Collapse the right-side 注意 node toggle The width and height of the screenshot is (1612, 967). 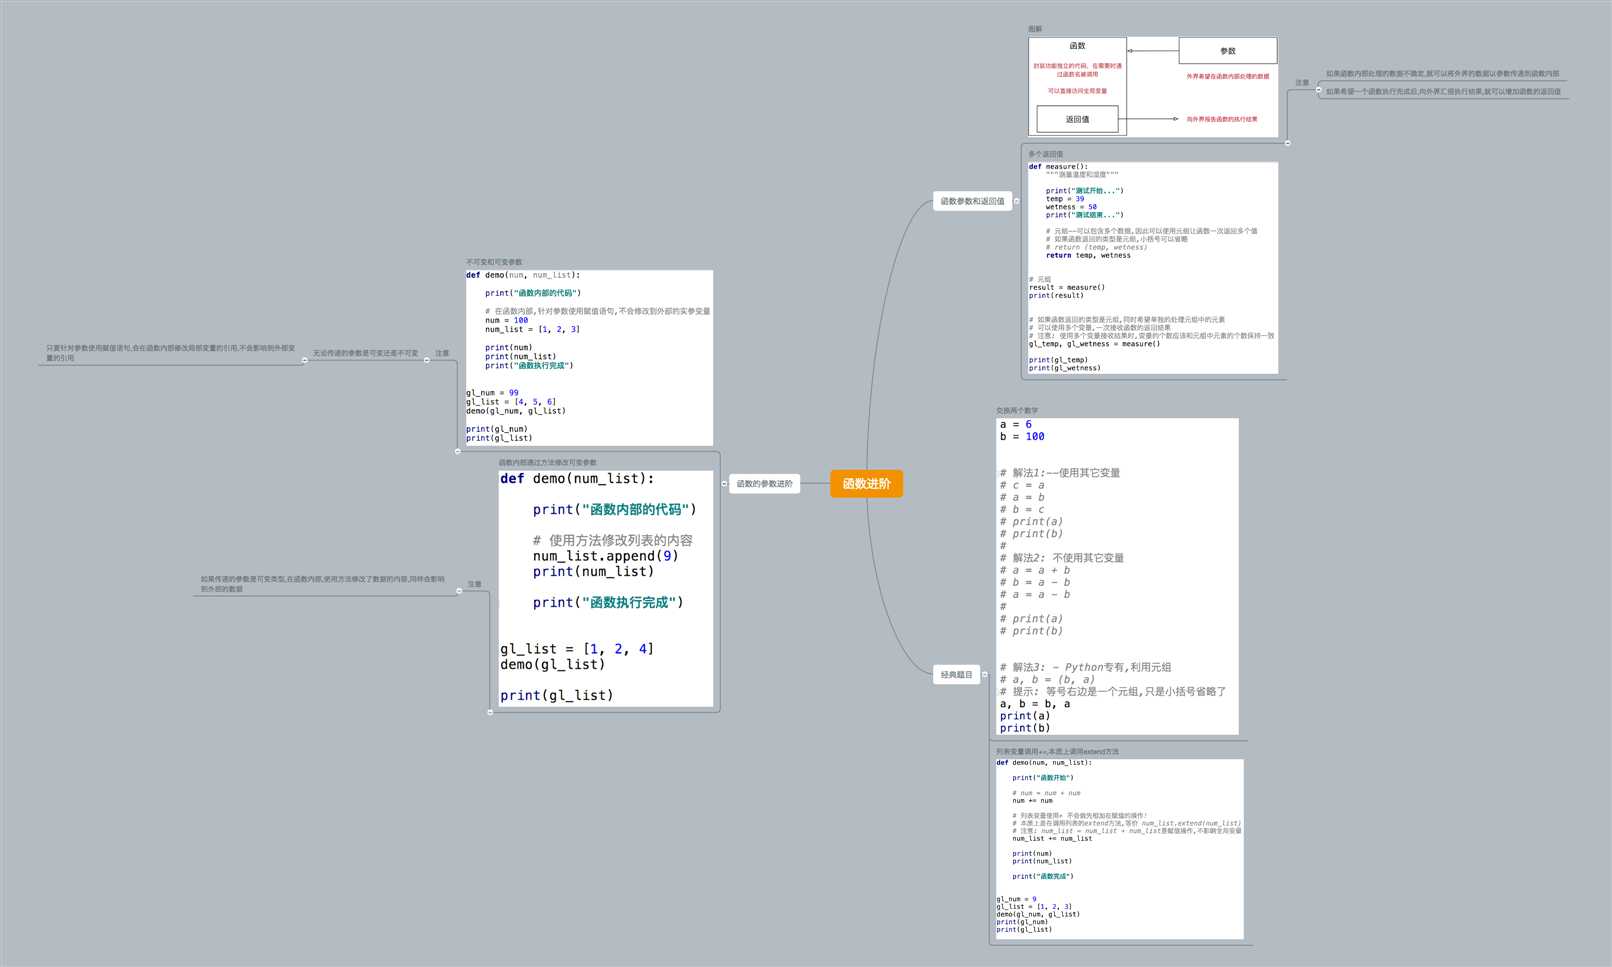point(1318,90)
